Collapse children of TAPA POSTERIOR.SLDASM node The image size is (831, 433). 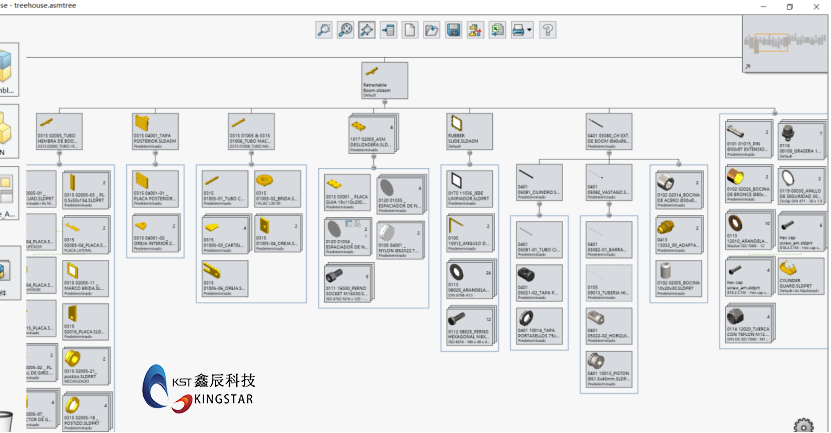click(155, 154)
